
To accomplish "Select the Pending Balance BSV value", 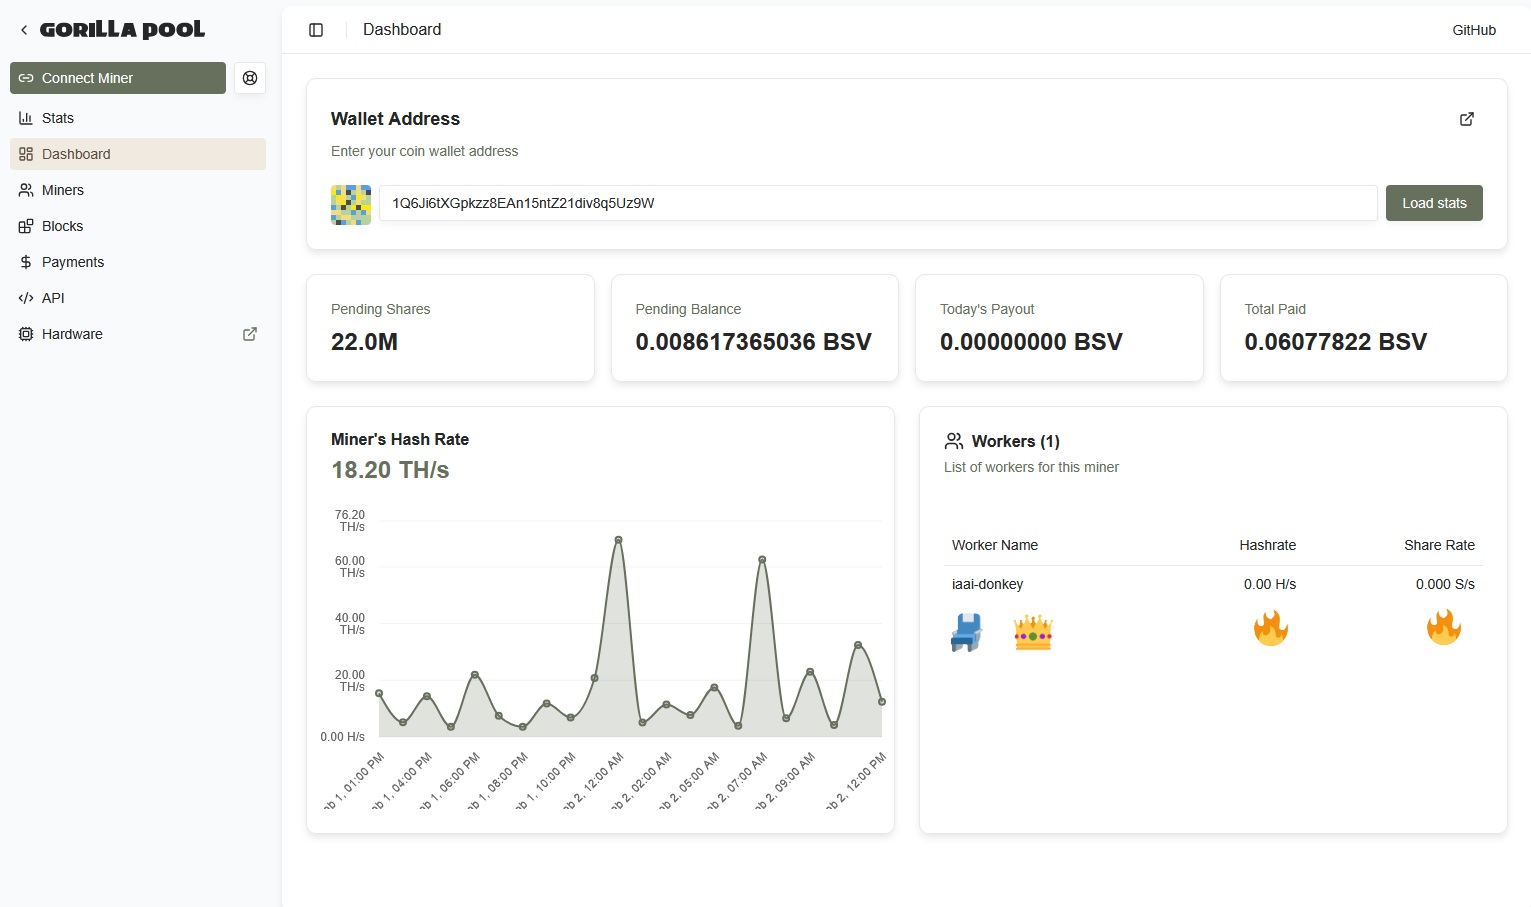I will (753, 342).
